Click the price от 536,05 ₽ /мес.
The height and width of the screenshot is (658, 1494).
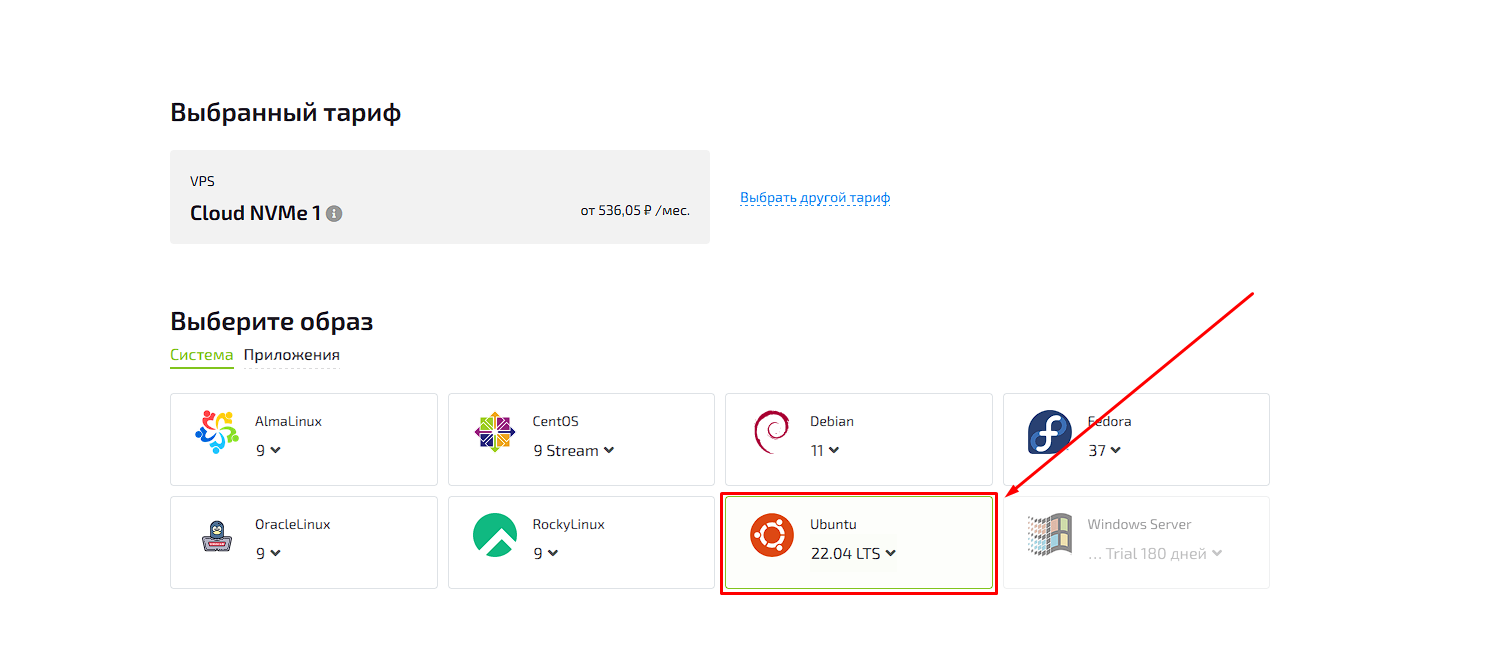[x=635, y=211]
